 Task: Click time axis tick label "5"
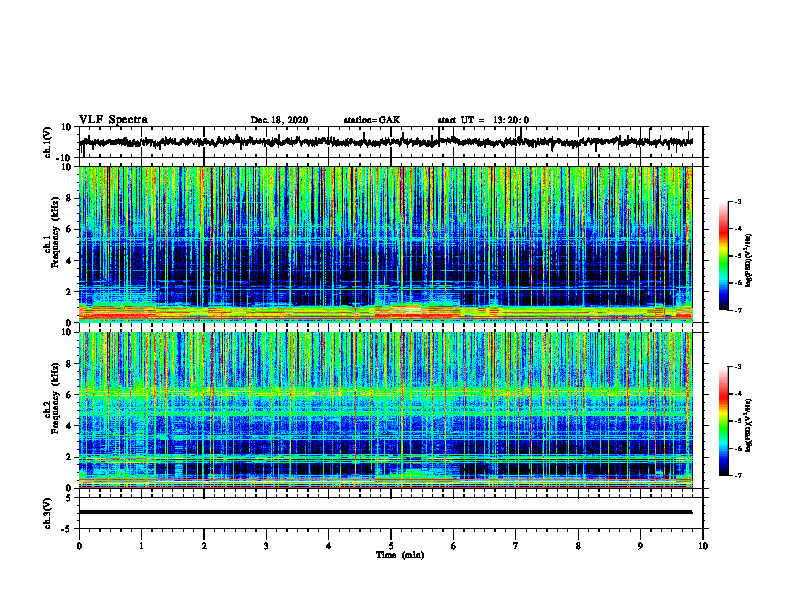pos(391,546)
